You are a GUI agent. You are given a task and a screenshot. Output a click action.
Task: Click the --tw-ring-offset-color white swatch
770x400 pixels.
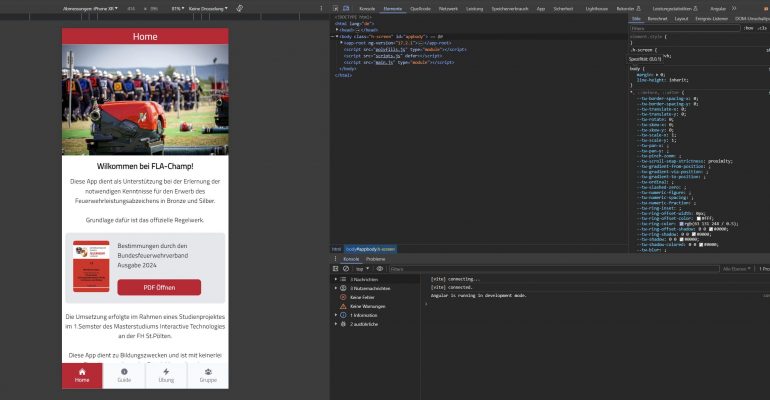pyautogui.click(x=699, y=218)
